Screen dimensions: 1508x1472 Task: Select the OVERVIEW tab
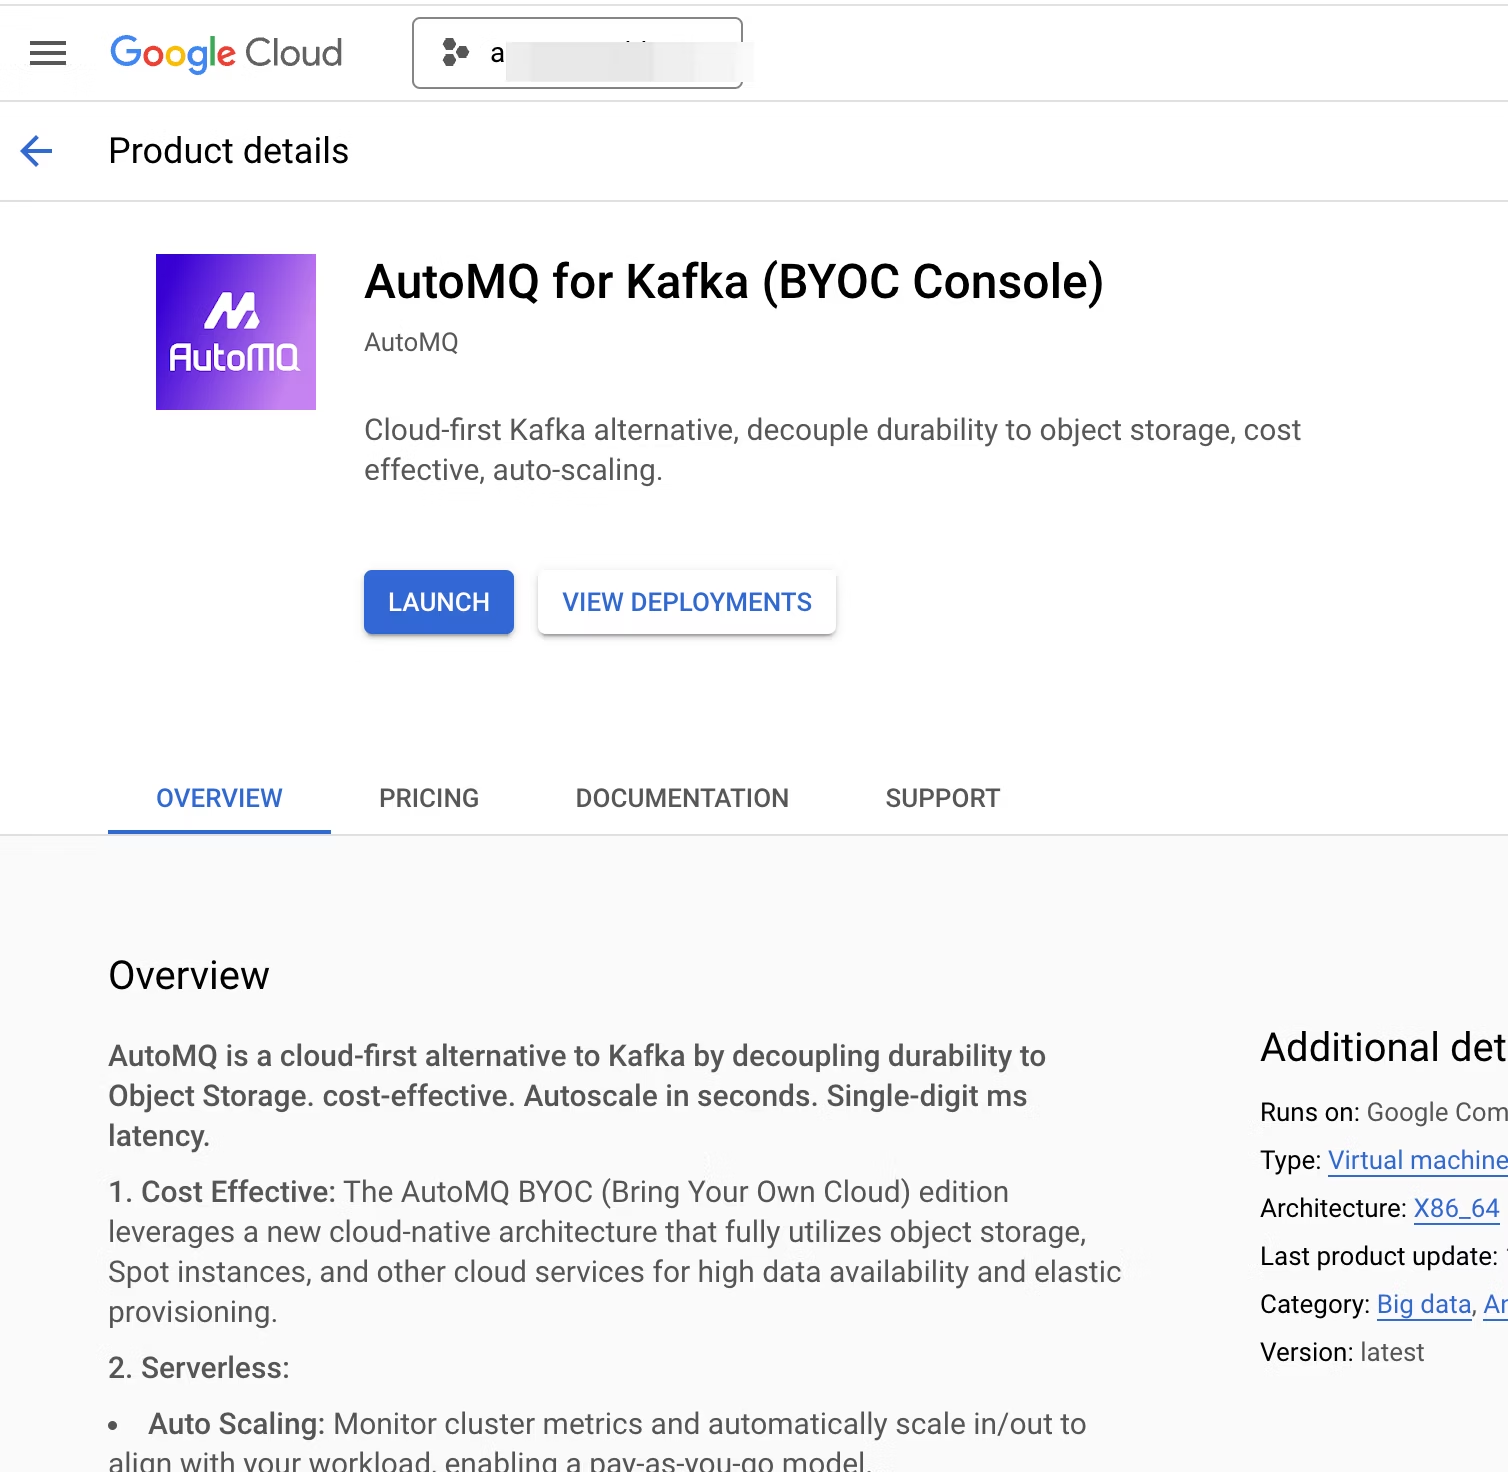click(x=219, y=798)
